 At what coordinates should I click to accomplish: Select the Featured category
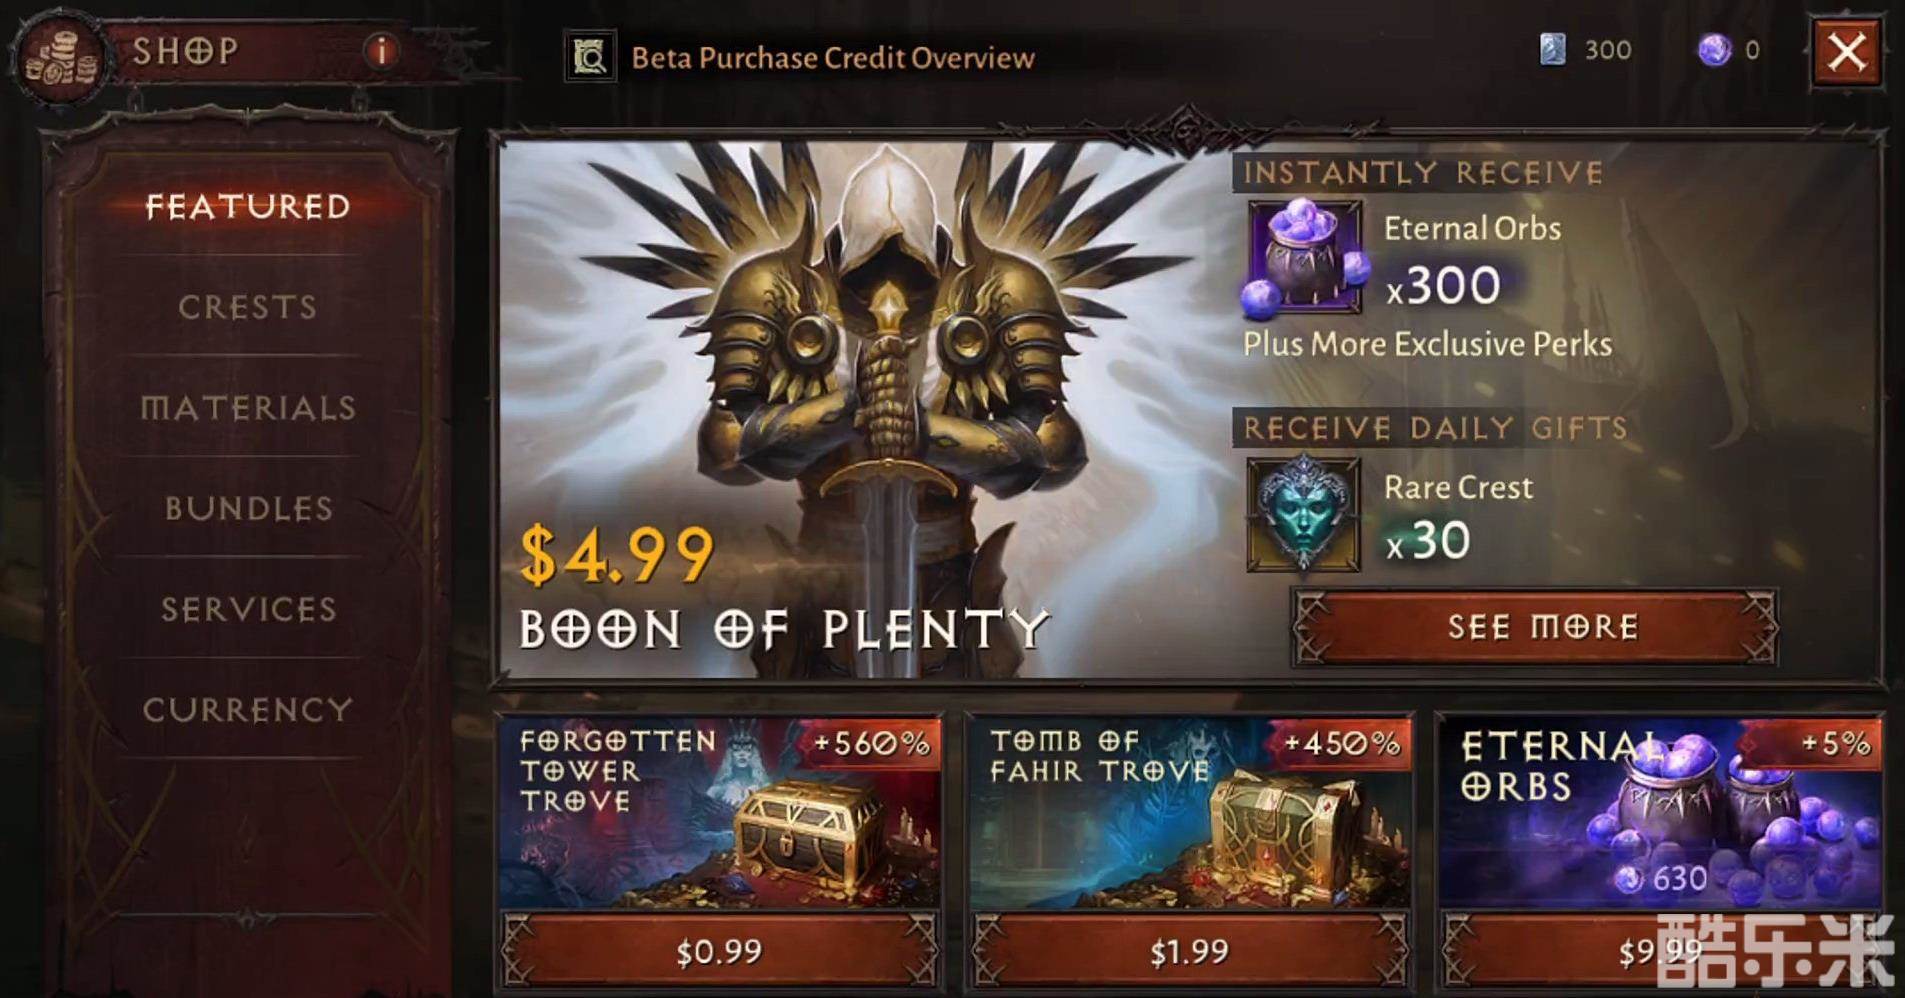point(248,207)
